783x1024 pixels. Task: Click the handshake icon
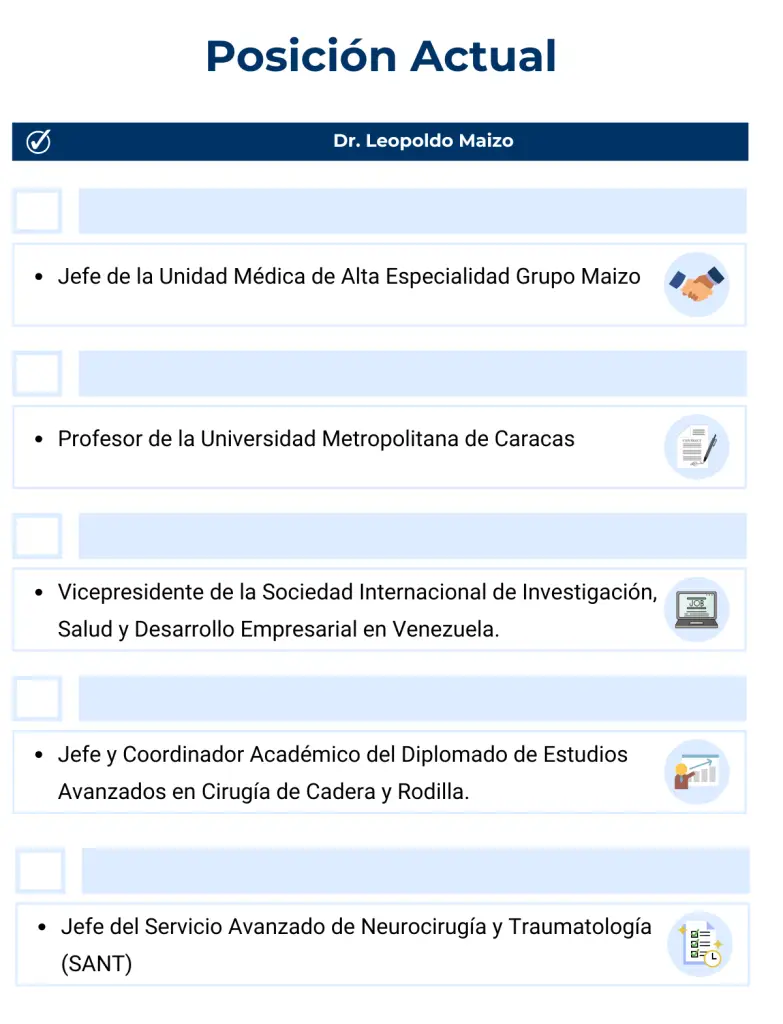tap(696, 285)
